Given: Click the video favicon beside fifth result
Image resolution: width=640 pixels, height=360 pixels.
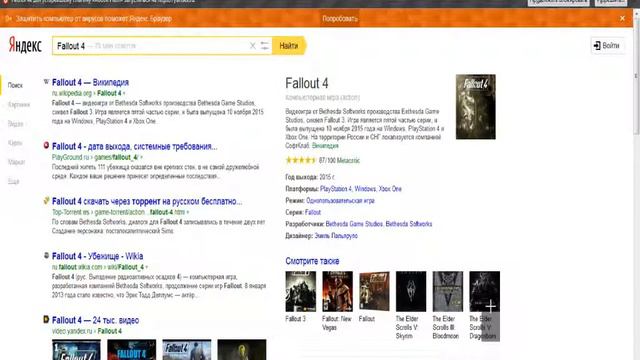Looking at the screenshot, I should coord(46,319).
